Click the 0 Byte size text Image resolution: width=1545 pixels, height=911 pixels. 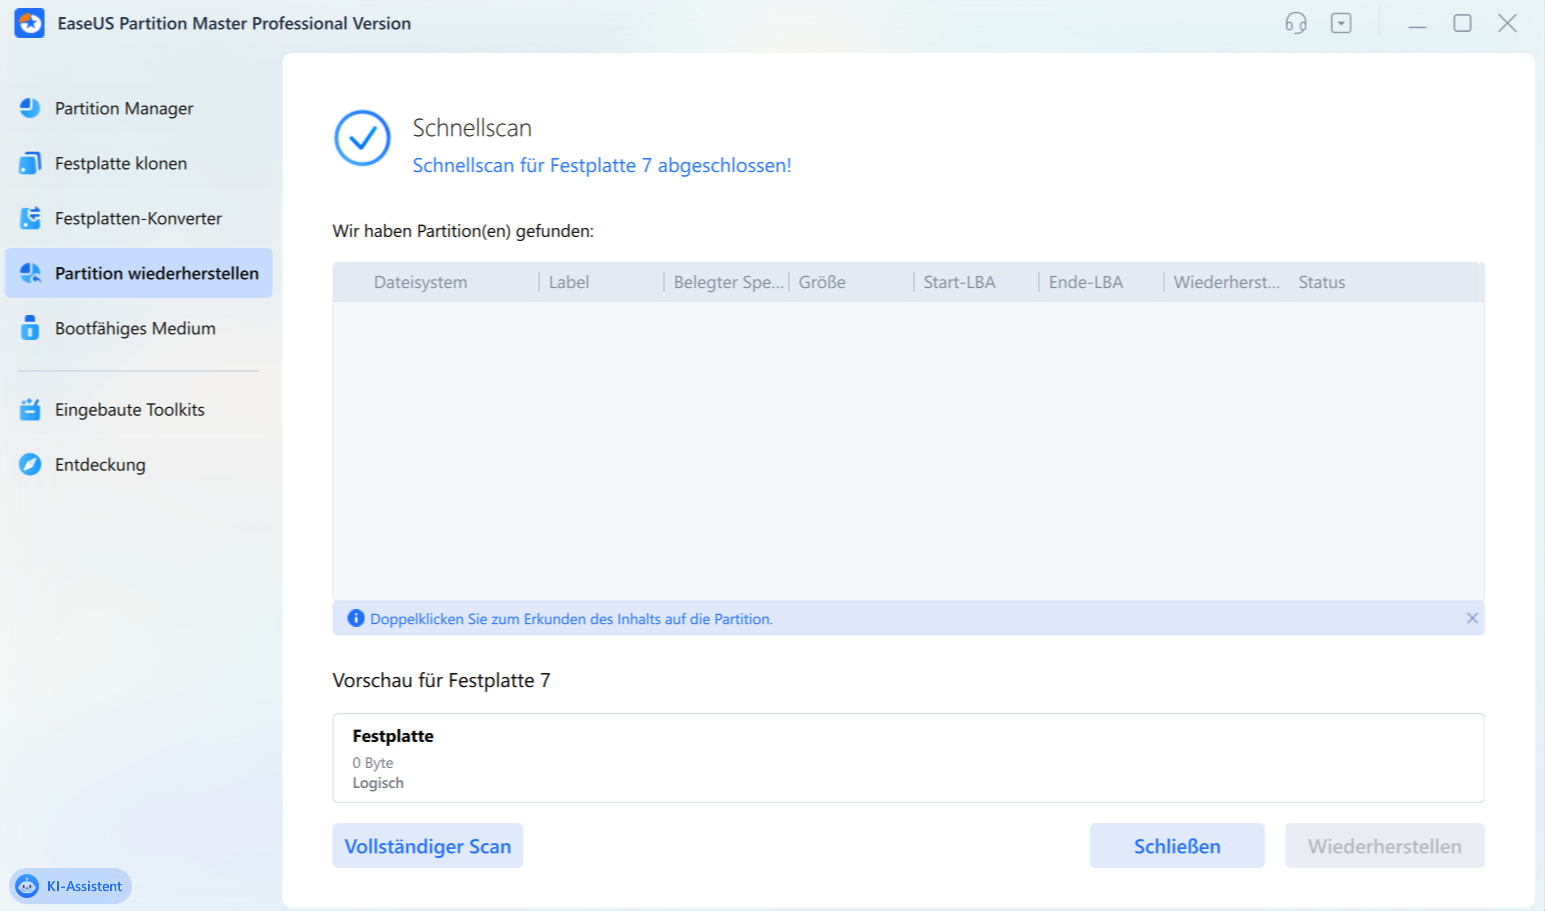(373, 763)
